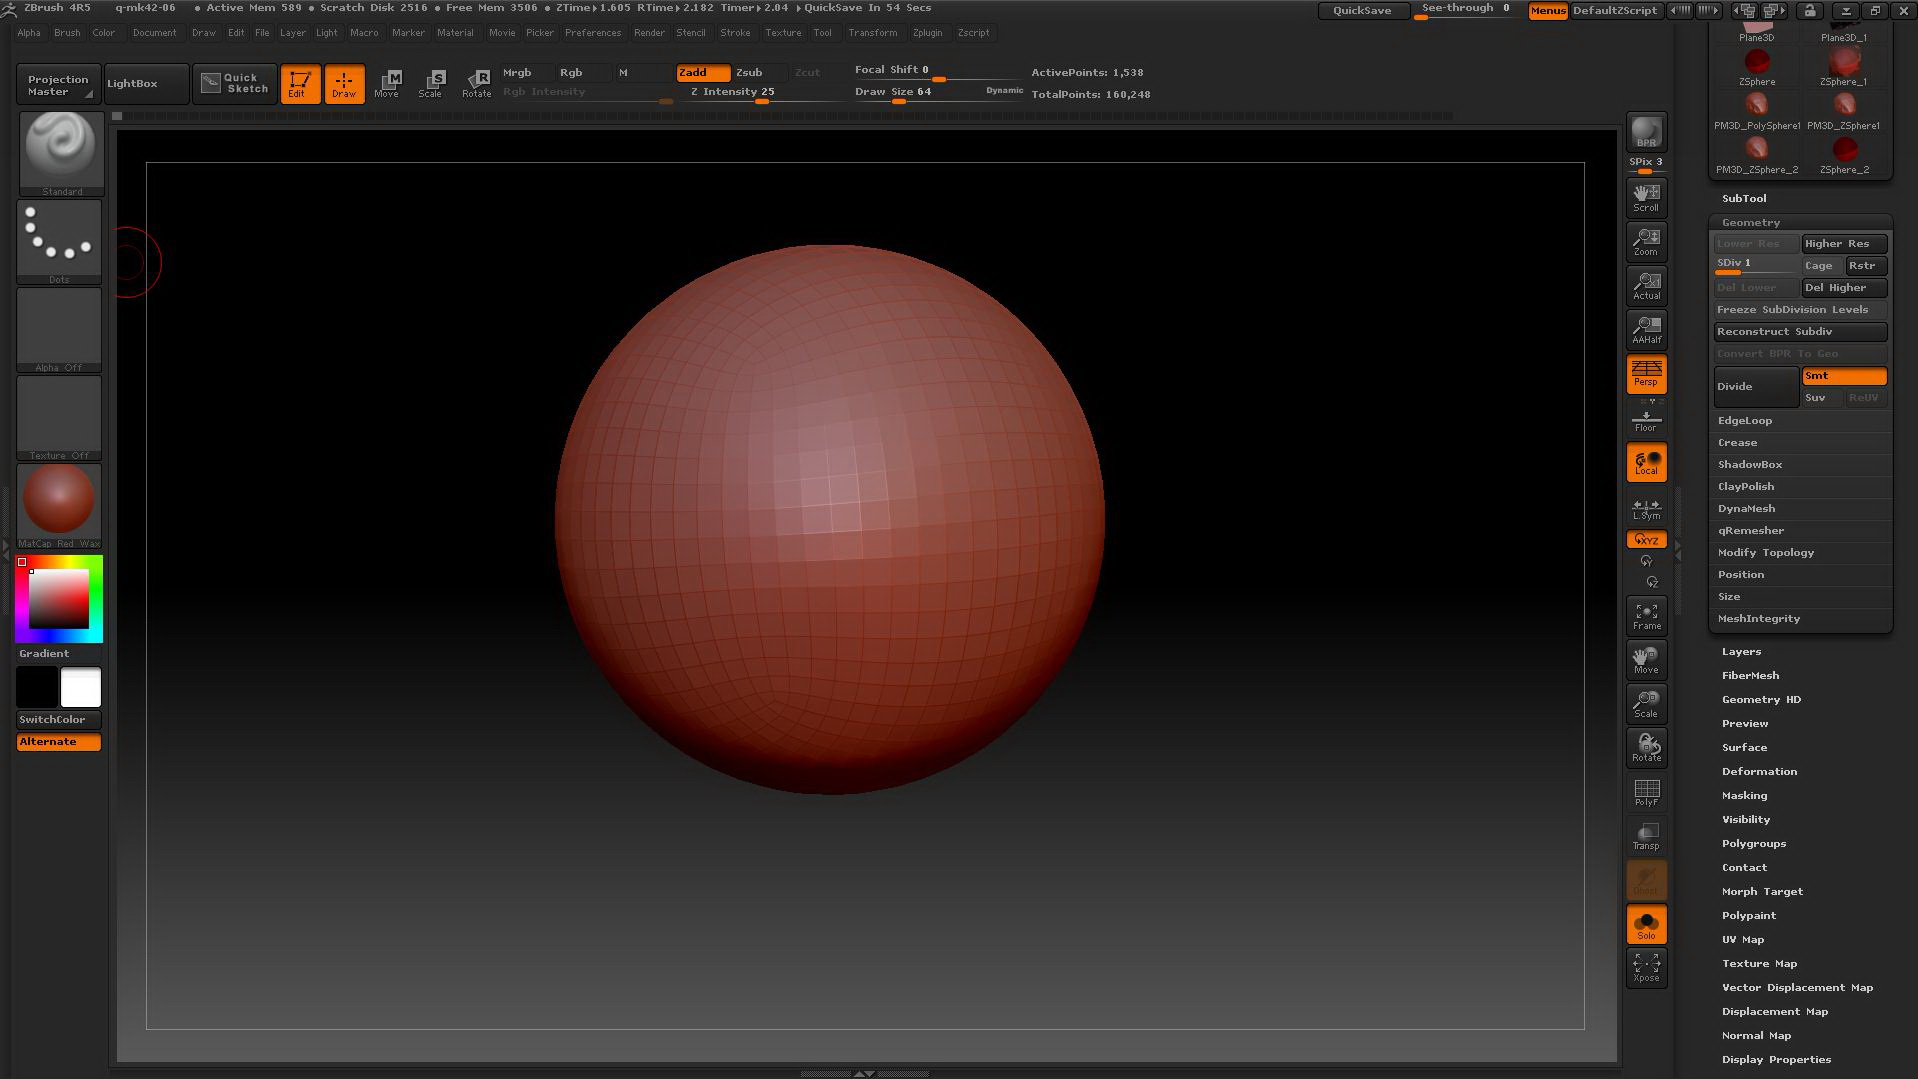Activate the Scale transform tool in the top toolbar
1918x1079 pixels.
point(432,84)
